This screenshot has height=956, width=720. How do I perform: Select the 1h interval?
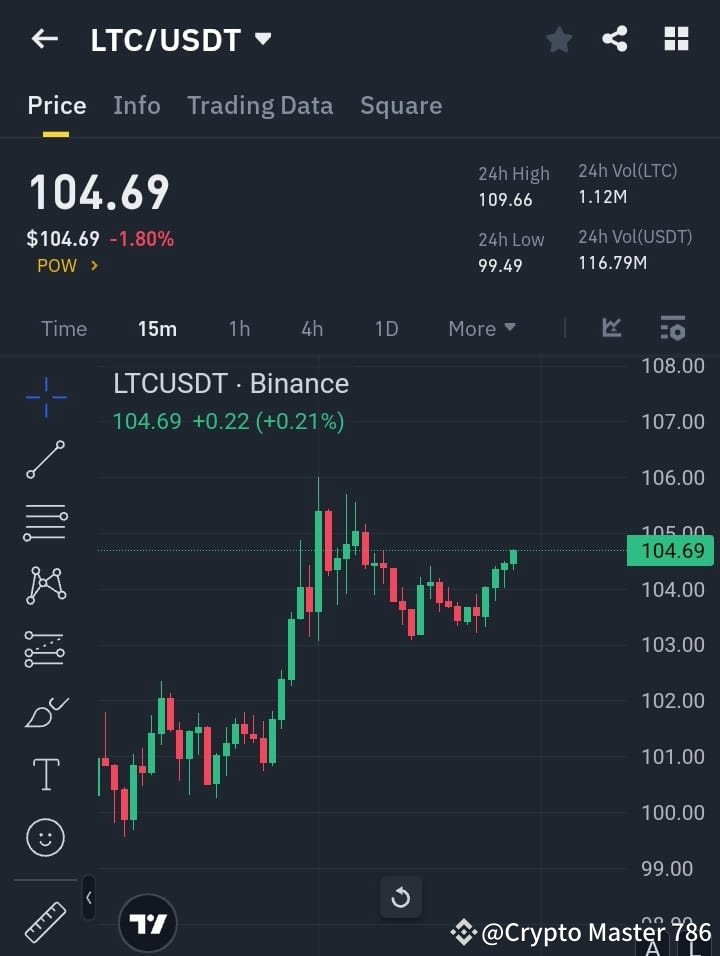[240, 329]
